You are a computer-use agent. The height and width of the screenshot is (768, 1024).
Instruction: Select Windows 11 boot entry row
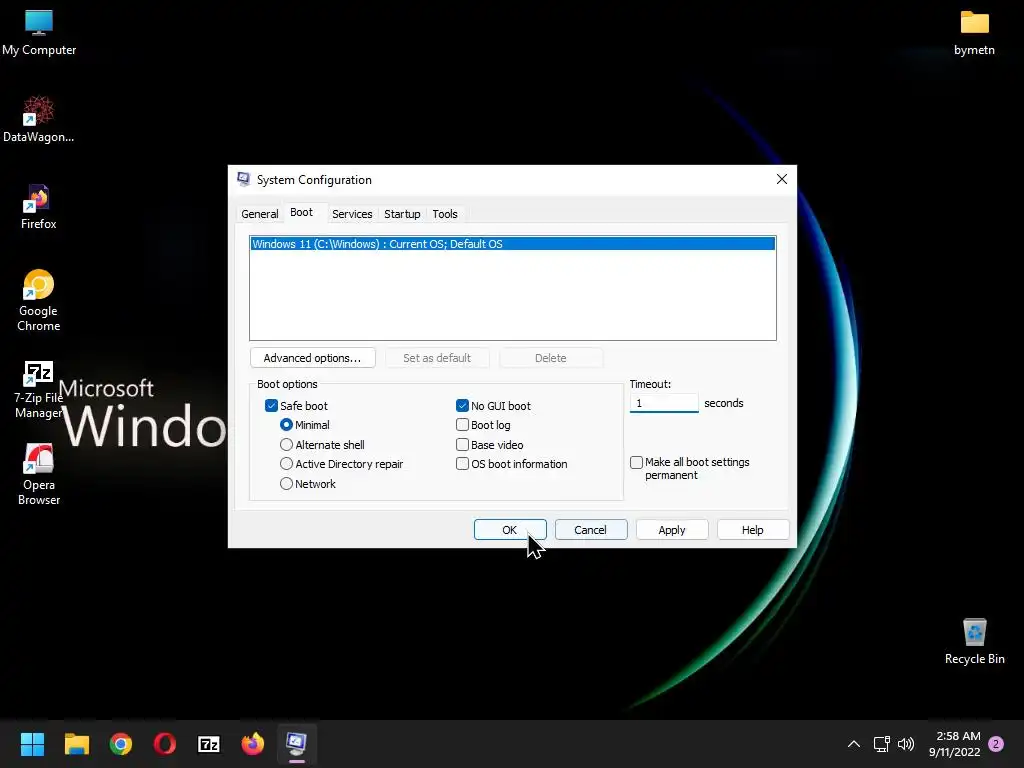(x=513, y=244)
